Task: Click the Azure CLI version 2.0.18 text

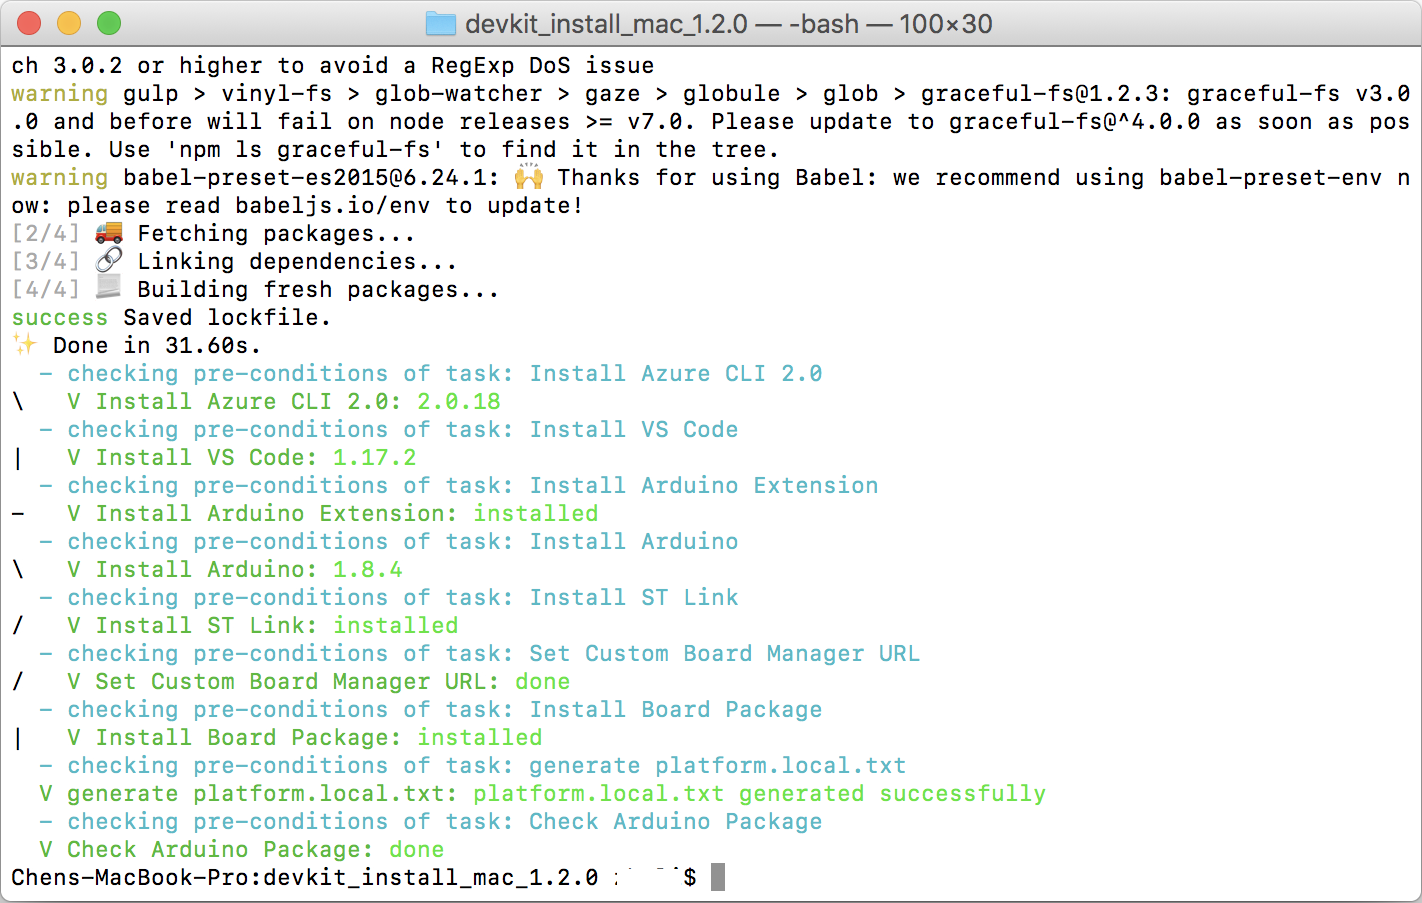Action: pyautogui.click(x=458, y=401)
